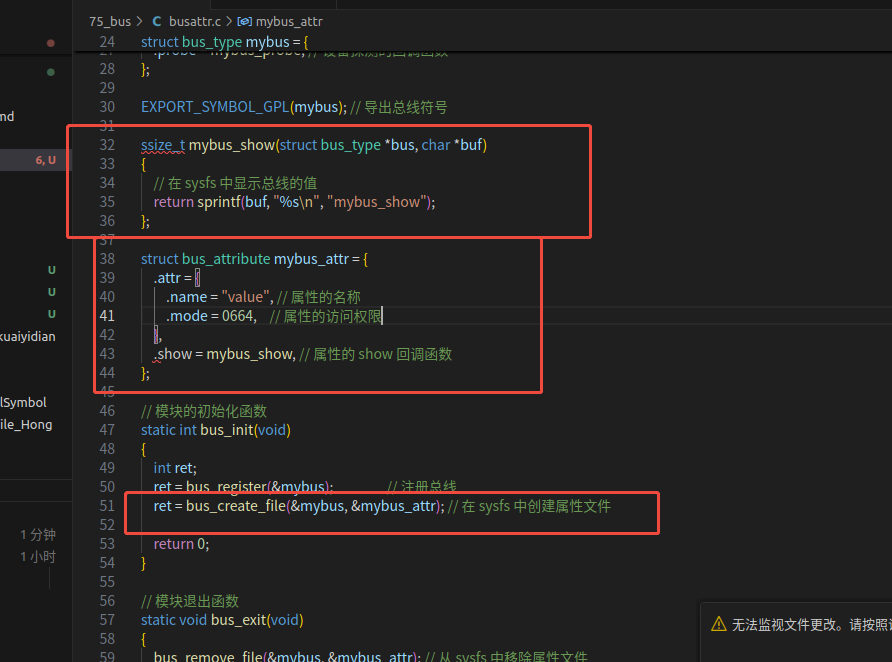892x662 pixels.
Task: Click the symbol icon before mybus_attr
Action: 245,22
